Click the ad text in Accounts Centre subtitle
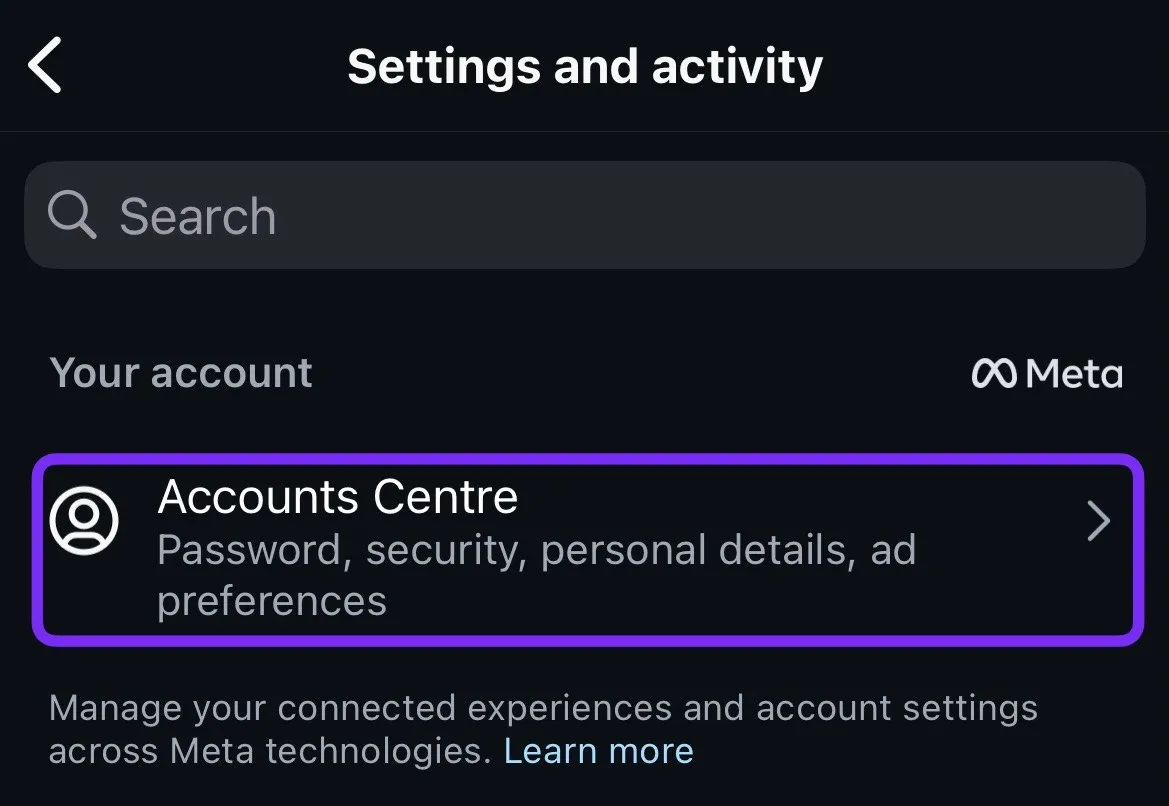 point(893,551)
